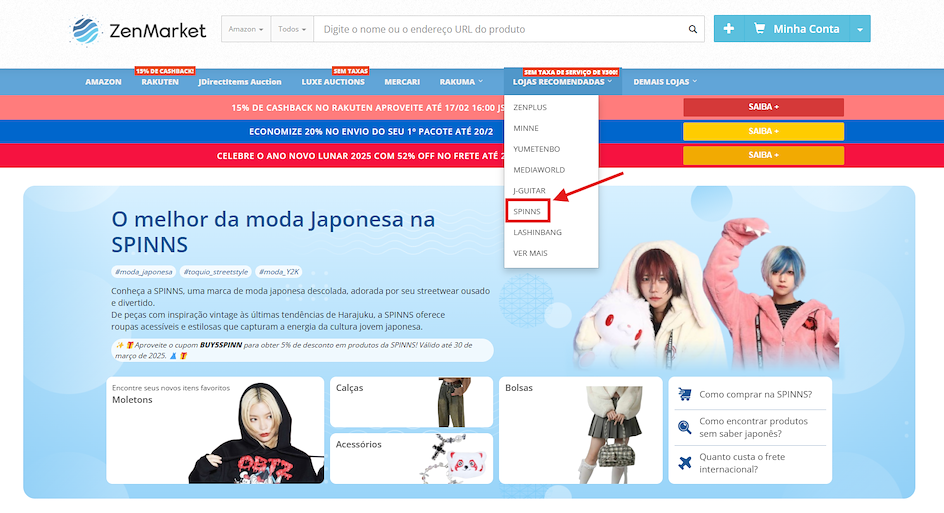Image resolution: width=944 pixels, height=513 pixels.
Task: Click the #toquio_streetstyle hashtag
Action: (216, 272)
